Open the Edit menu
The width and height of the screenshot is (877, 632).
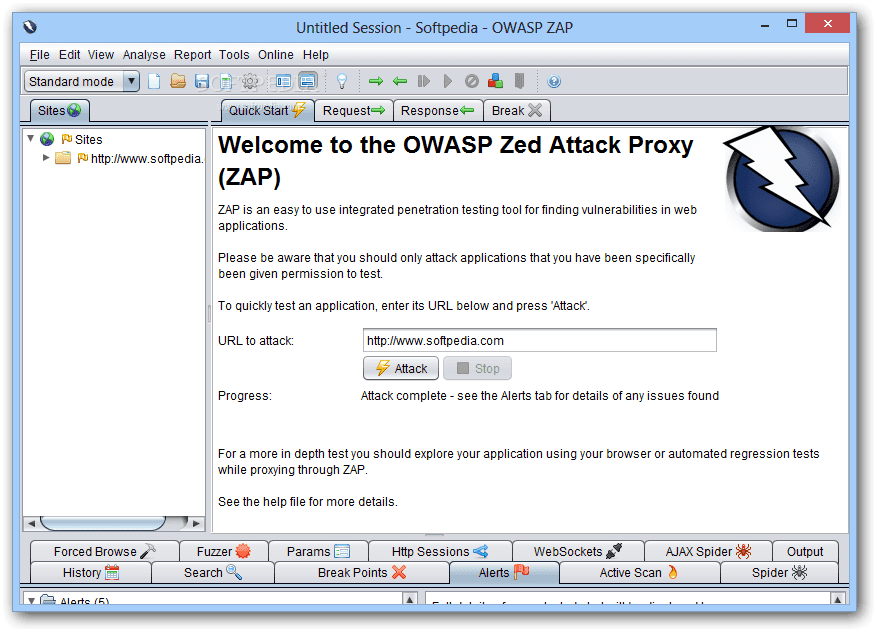[69, 55]
